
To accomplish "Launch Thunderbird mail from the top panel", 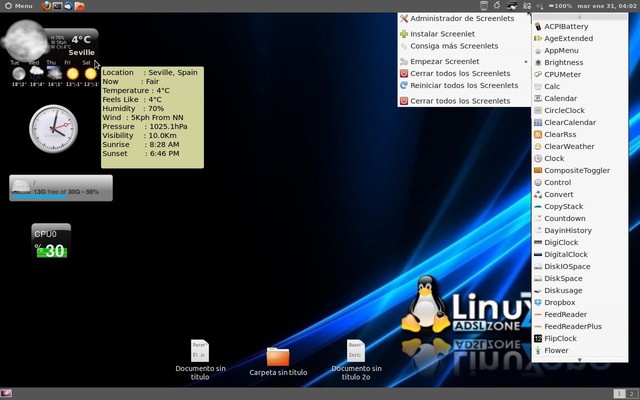I will point(68,6).
